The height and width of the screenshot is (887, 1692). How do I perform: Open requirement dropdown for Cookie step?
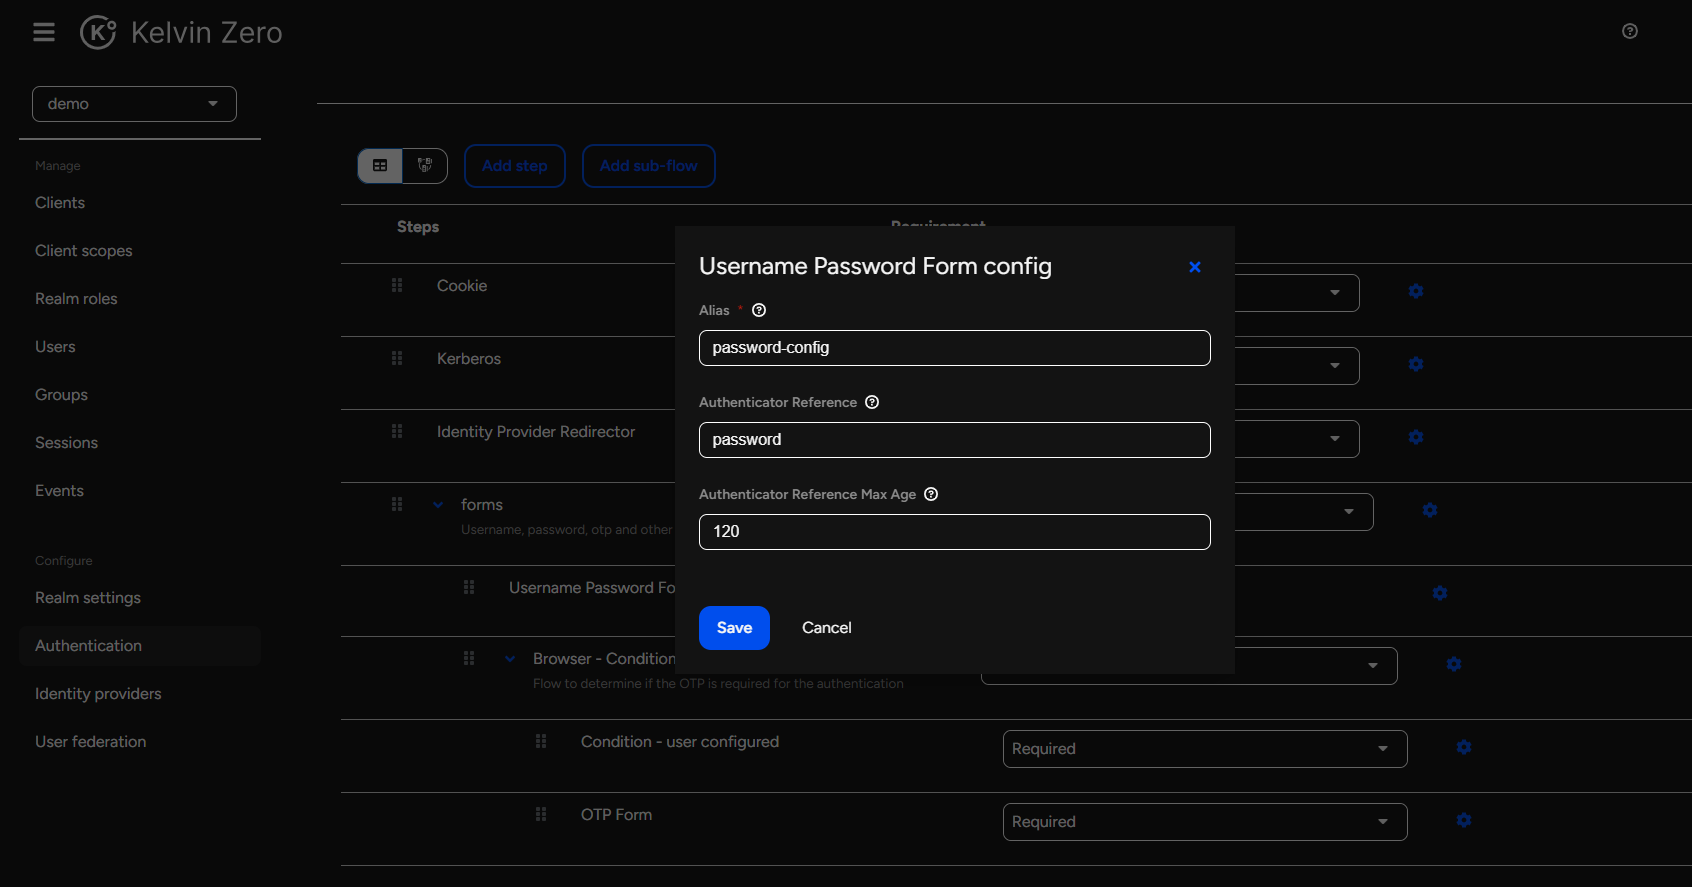point(1297,293)
